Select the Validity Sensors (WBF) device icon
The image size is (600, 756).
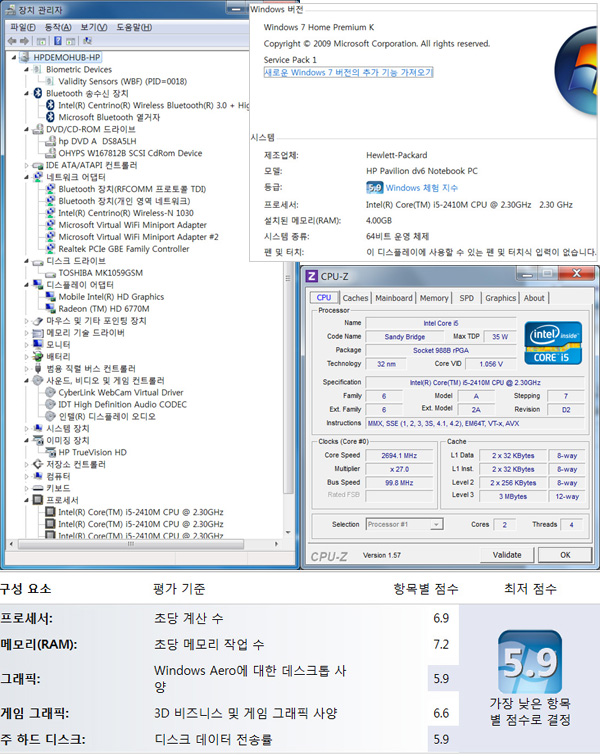pos(50,81)
